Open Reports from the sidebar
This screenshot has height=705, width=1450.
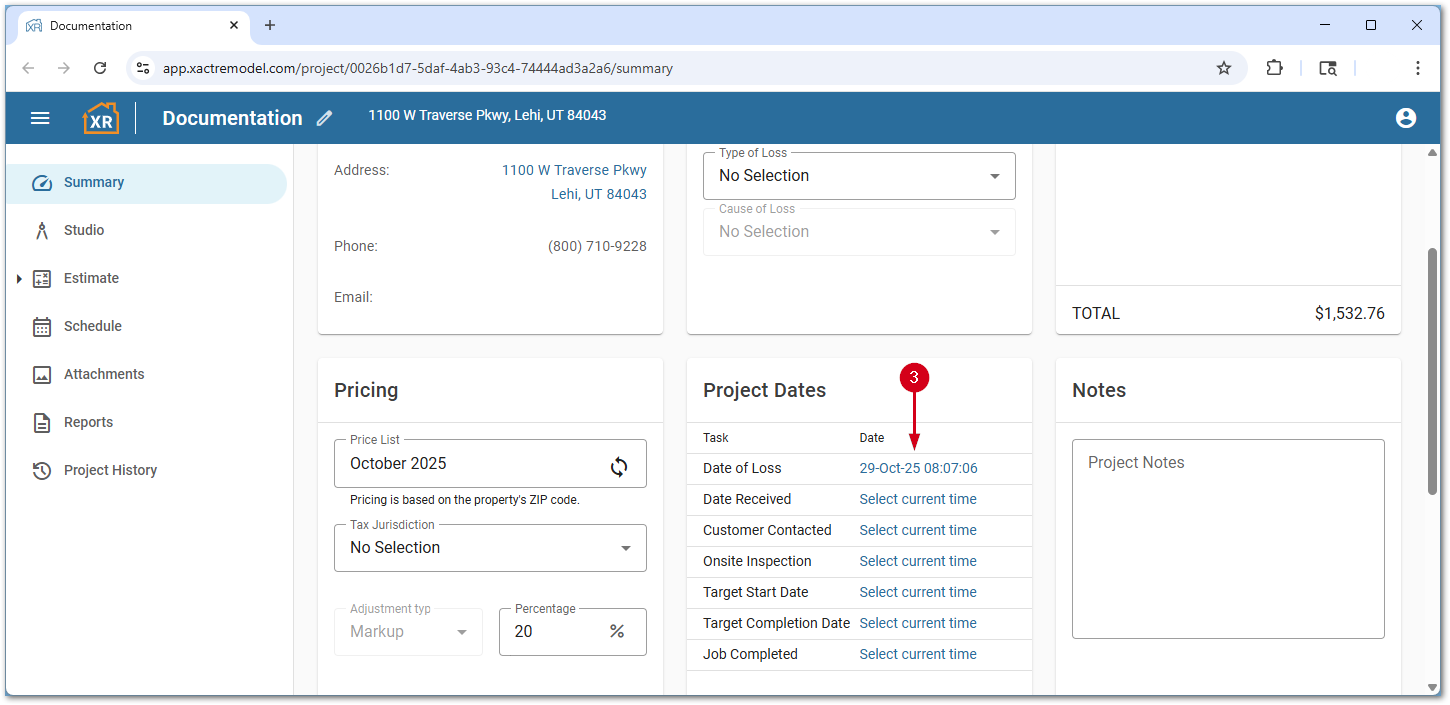pos(88,422)
